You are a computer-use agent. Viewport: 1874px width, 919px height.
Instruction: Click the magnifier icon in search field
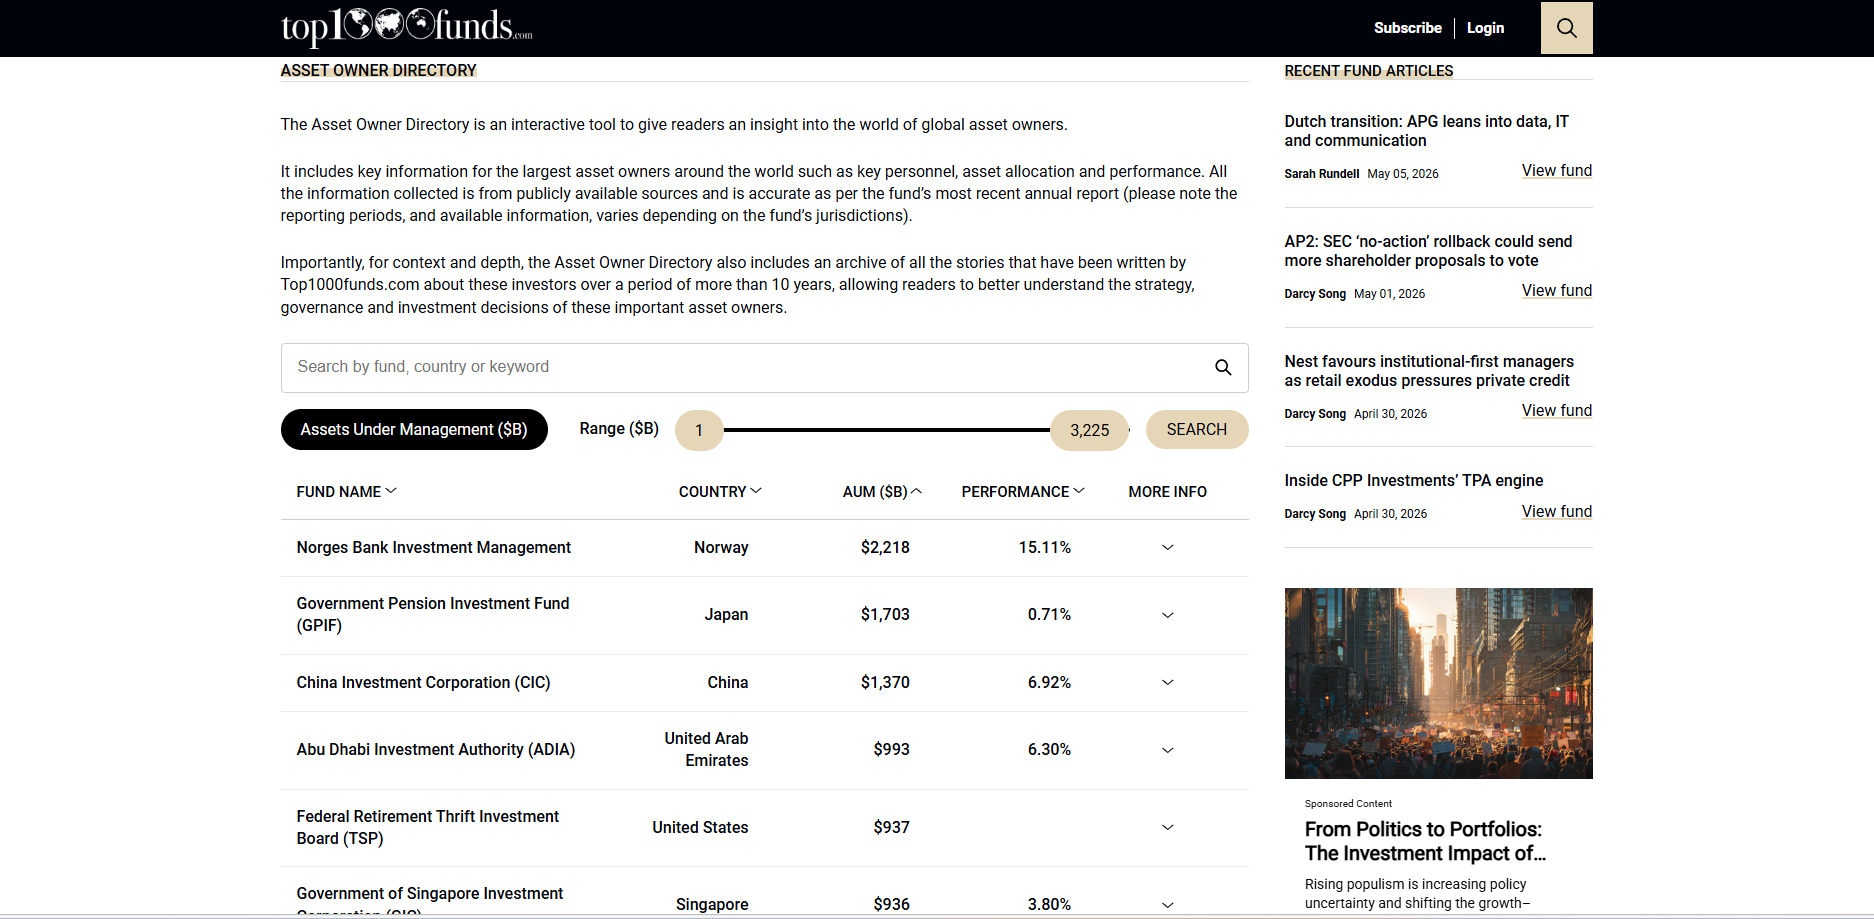pyautogui.click(x=1223, y=367)
